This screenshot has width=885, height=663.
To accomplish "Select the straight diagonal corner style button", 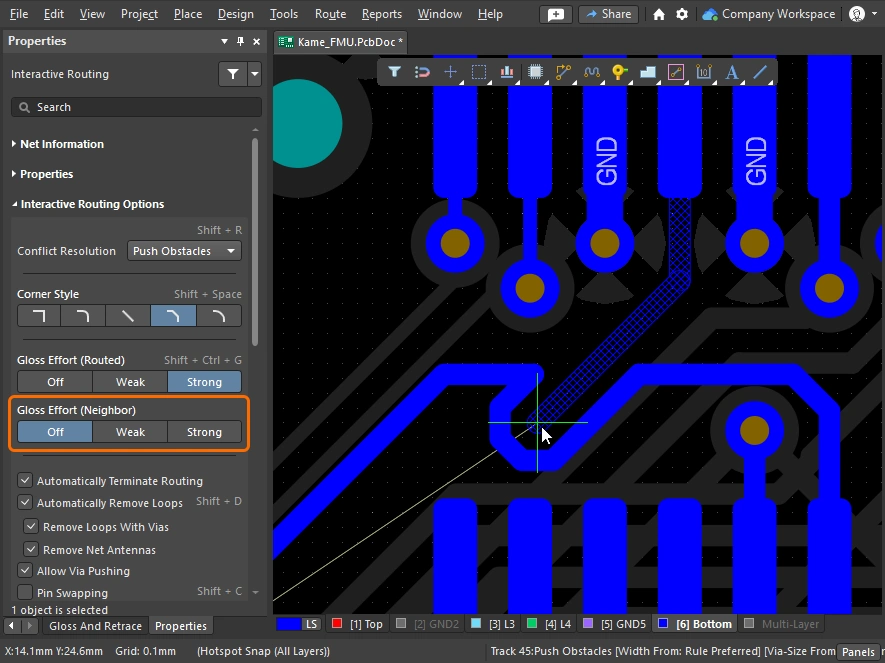I will click(128, 316).
